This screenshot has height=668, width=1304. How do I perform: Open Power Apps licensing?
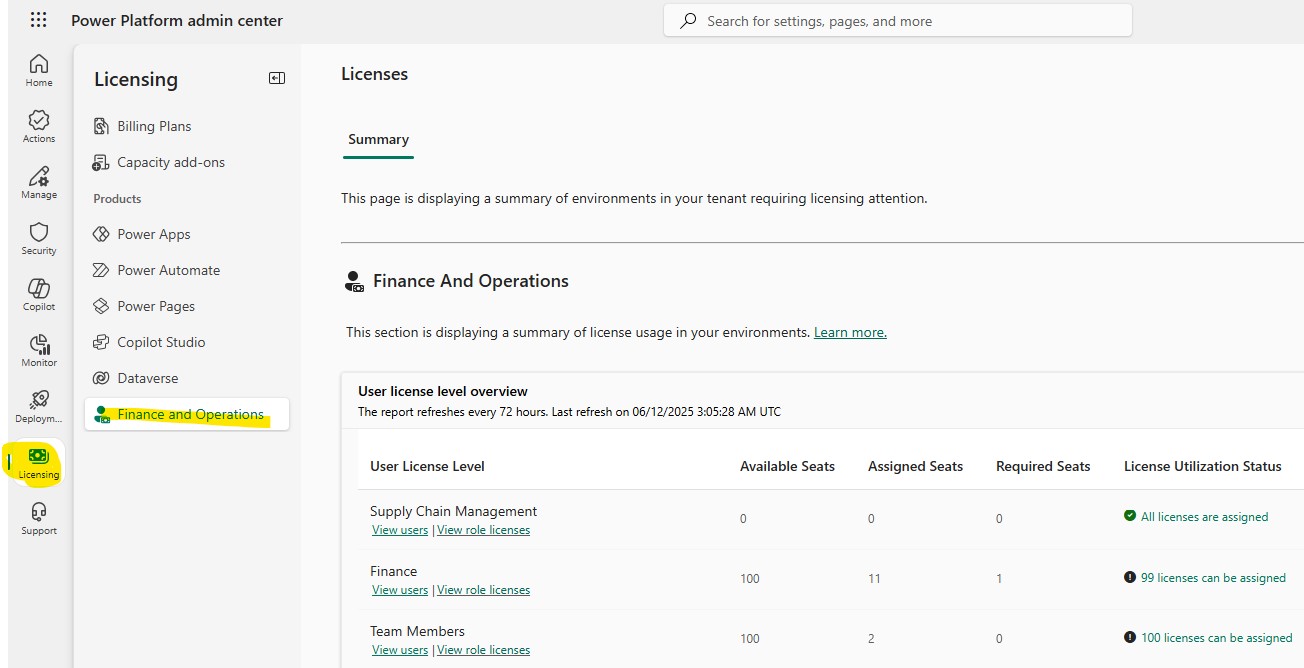click(x=154, y=234)
